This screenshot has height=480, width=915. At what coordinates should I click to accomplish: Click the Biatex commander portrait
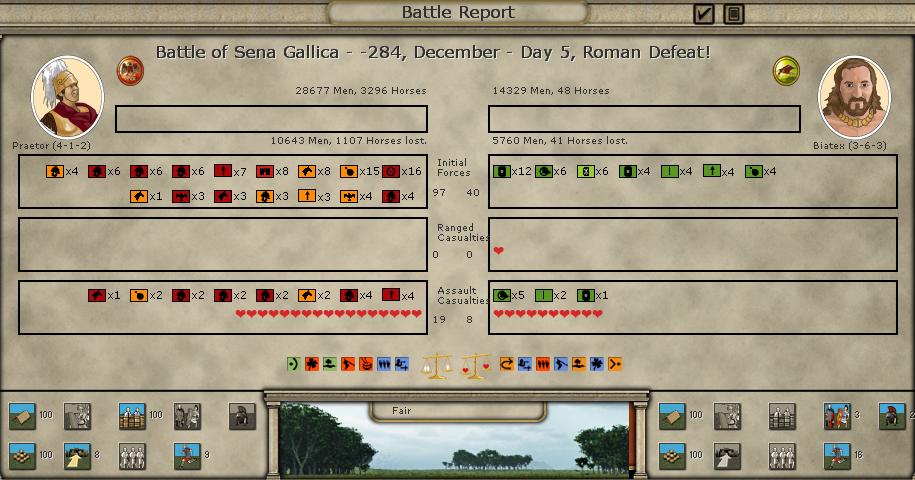pos(853,97)
